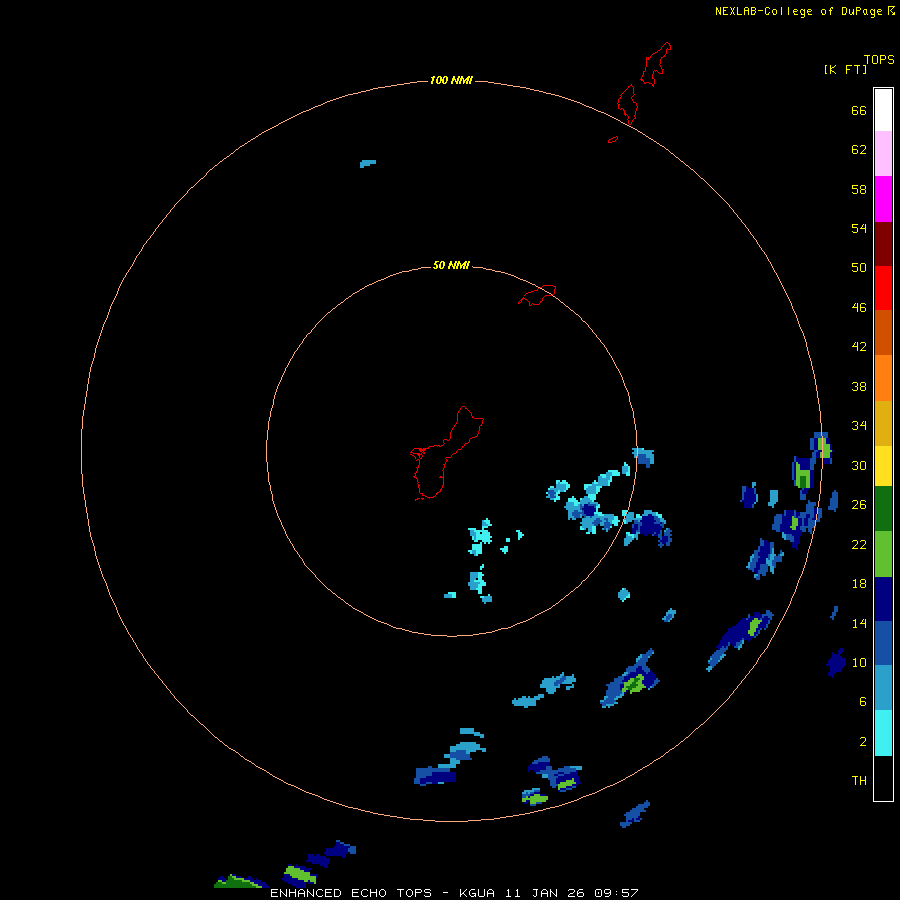900x900 pixels.
Task: Click the 10 legend value
Action: point(859,662)
